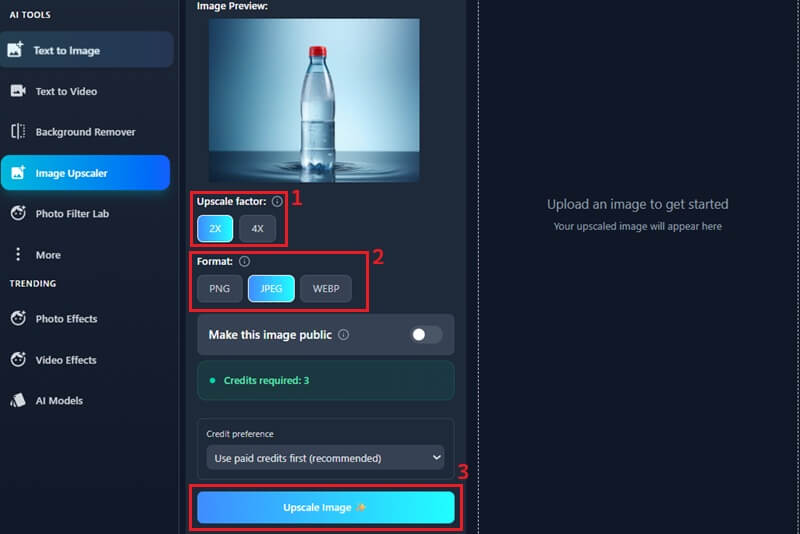Click the Upscale Image button
The width and height of the screenshot is (800, 534).
click(x=326, y=507)
